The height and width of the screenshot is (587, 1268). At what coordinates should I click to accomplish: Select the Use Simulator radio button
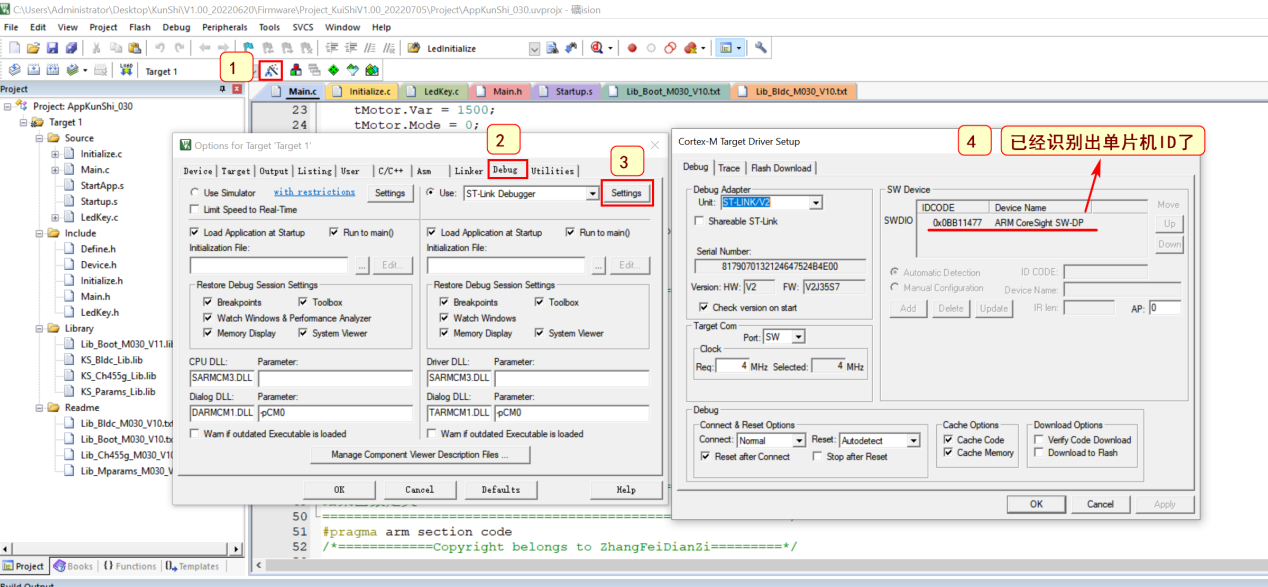tap(195, 193)
